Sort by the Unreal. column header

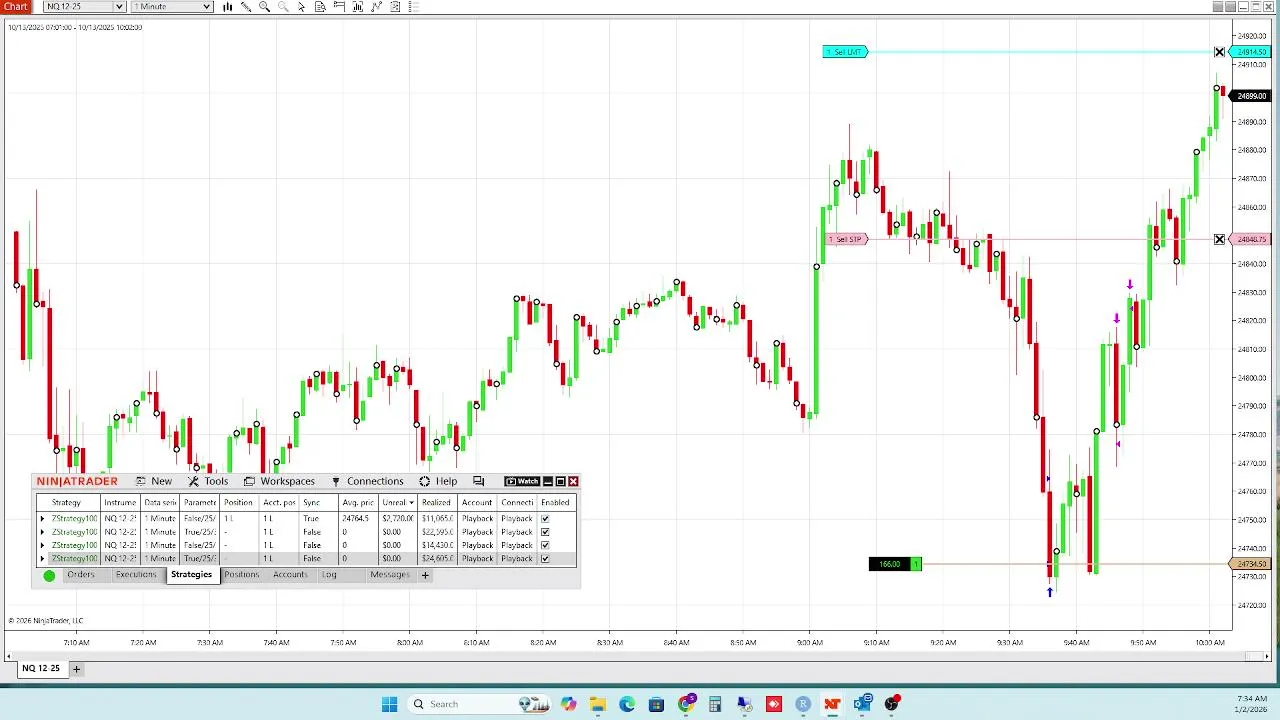tap(397, 503)
